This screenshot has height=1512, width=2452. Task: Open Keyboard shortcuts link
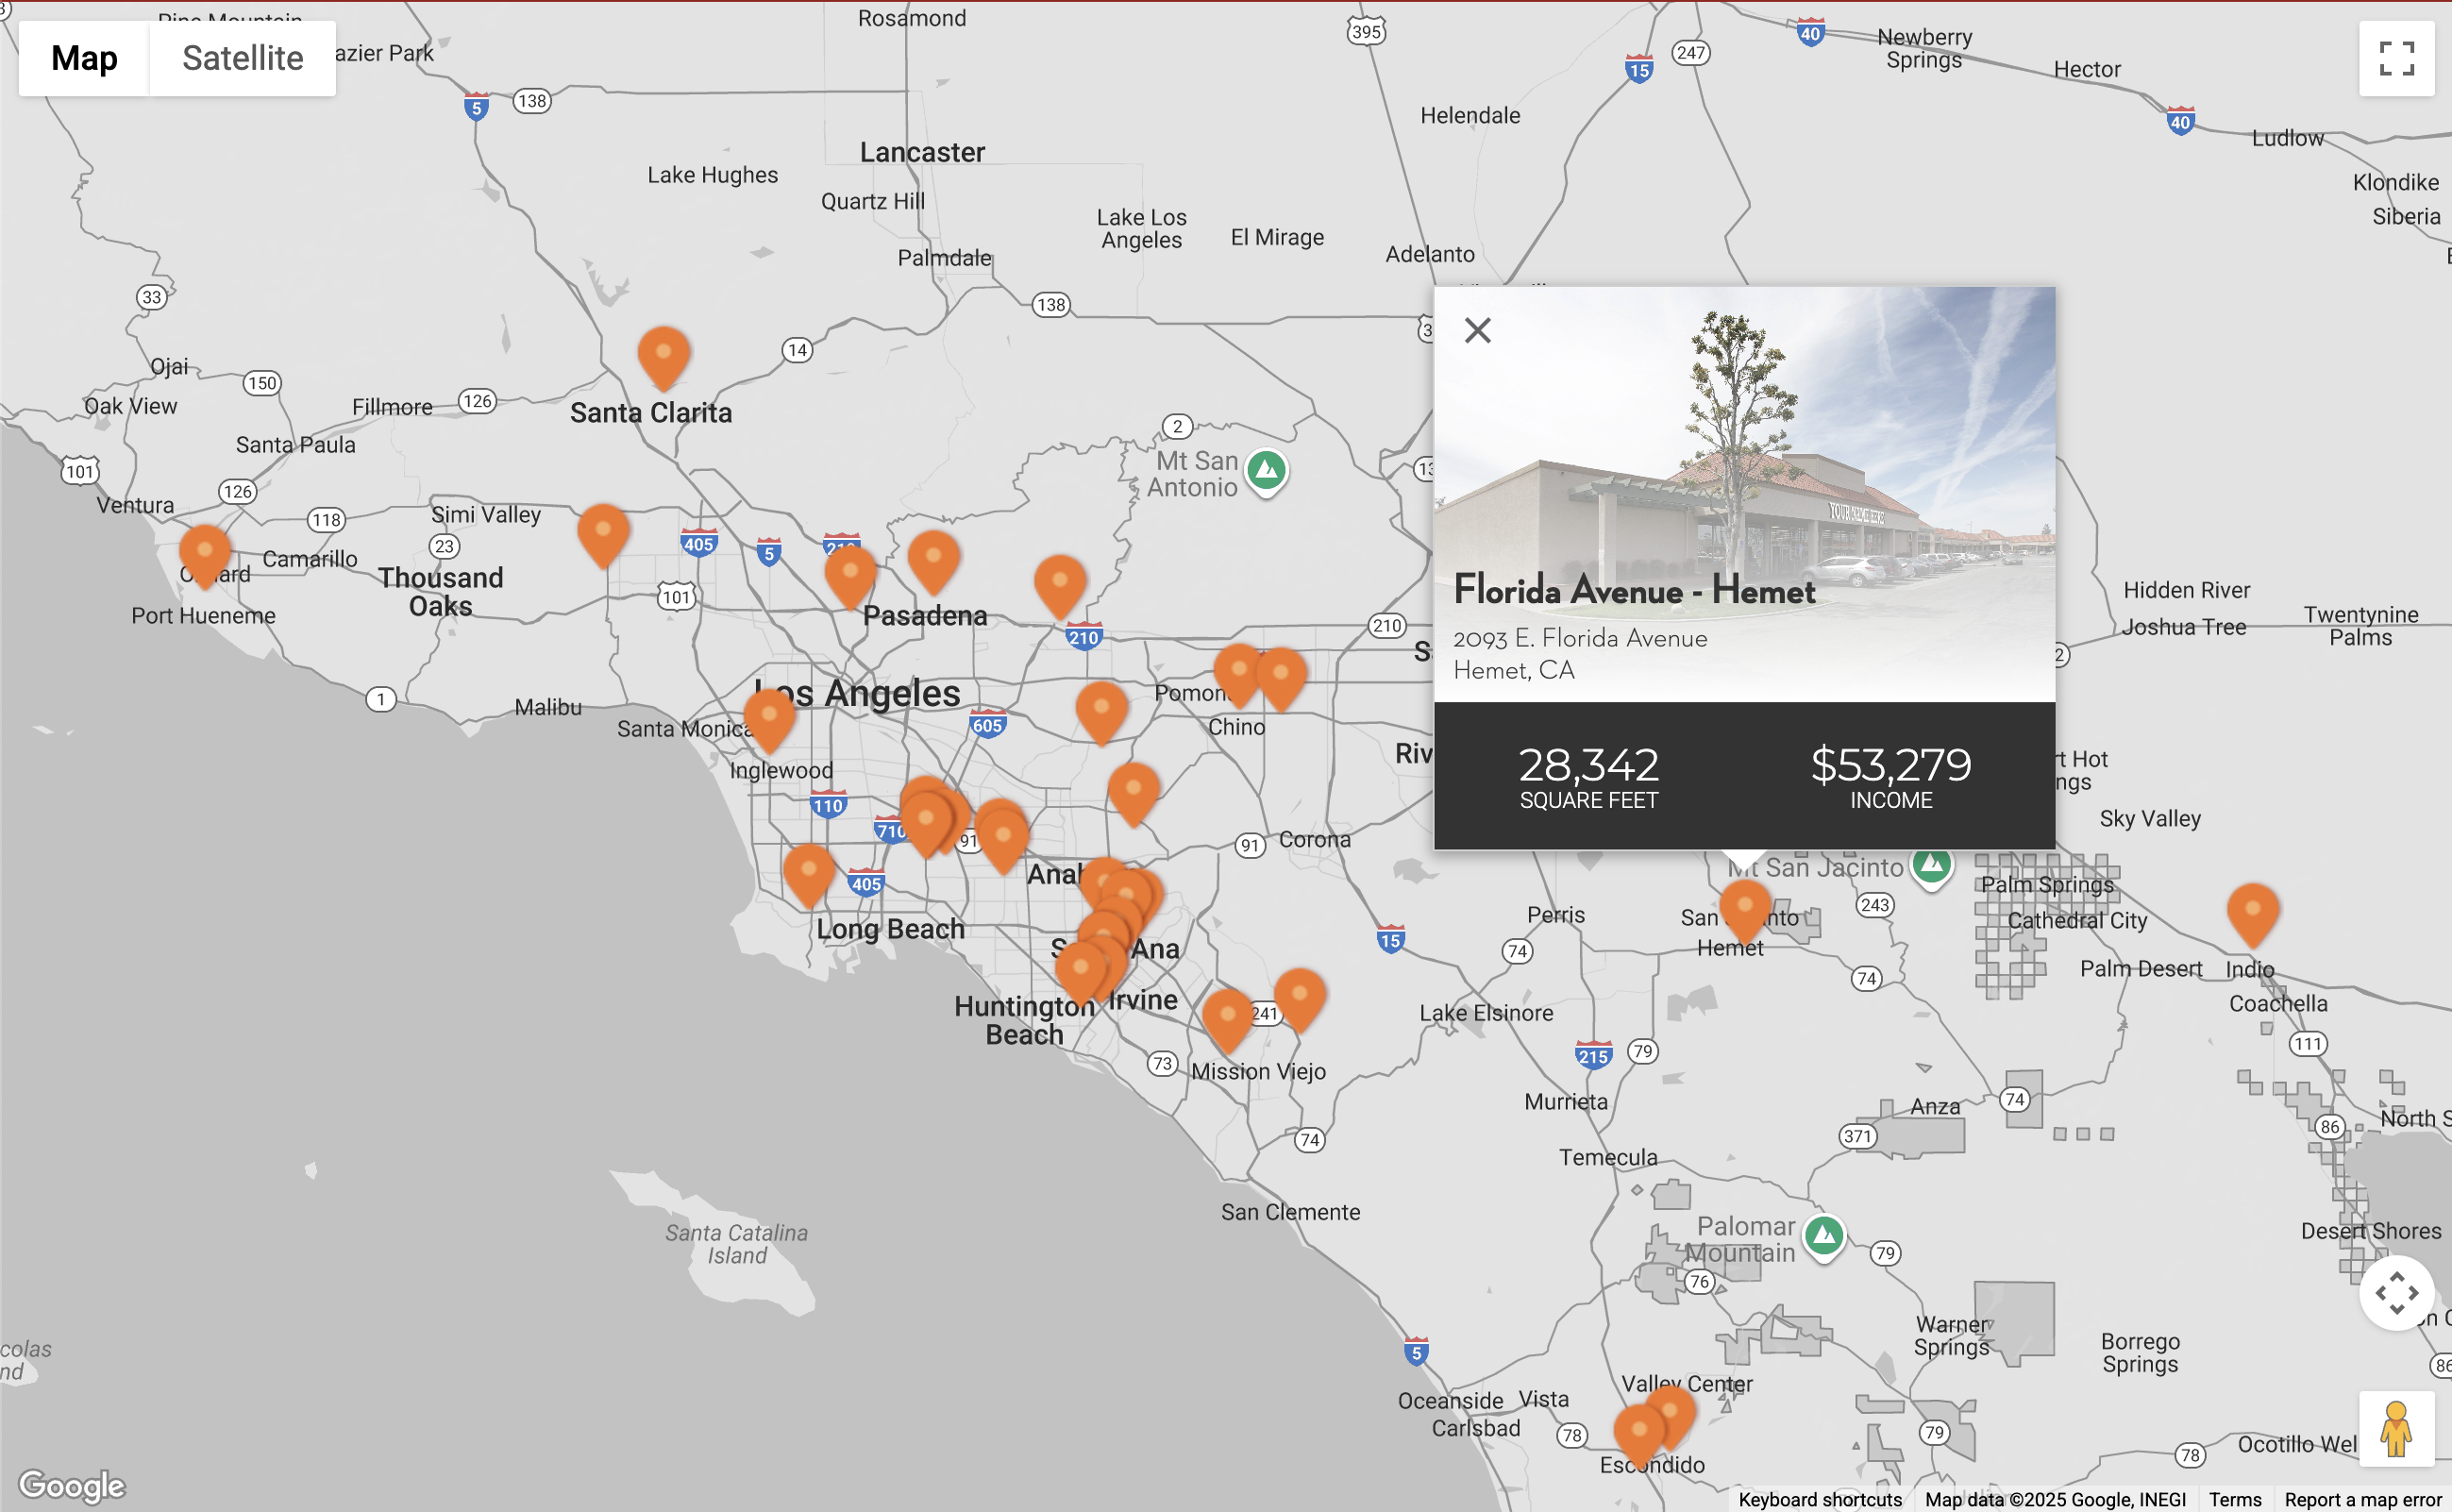click(x=1820, y=1499)
